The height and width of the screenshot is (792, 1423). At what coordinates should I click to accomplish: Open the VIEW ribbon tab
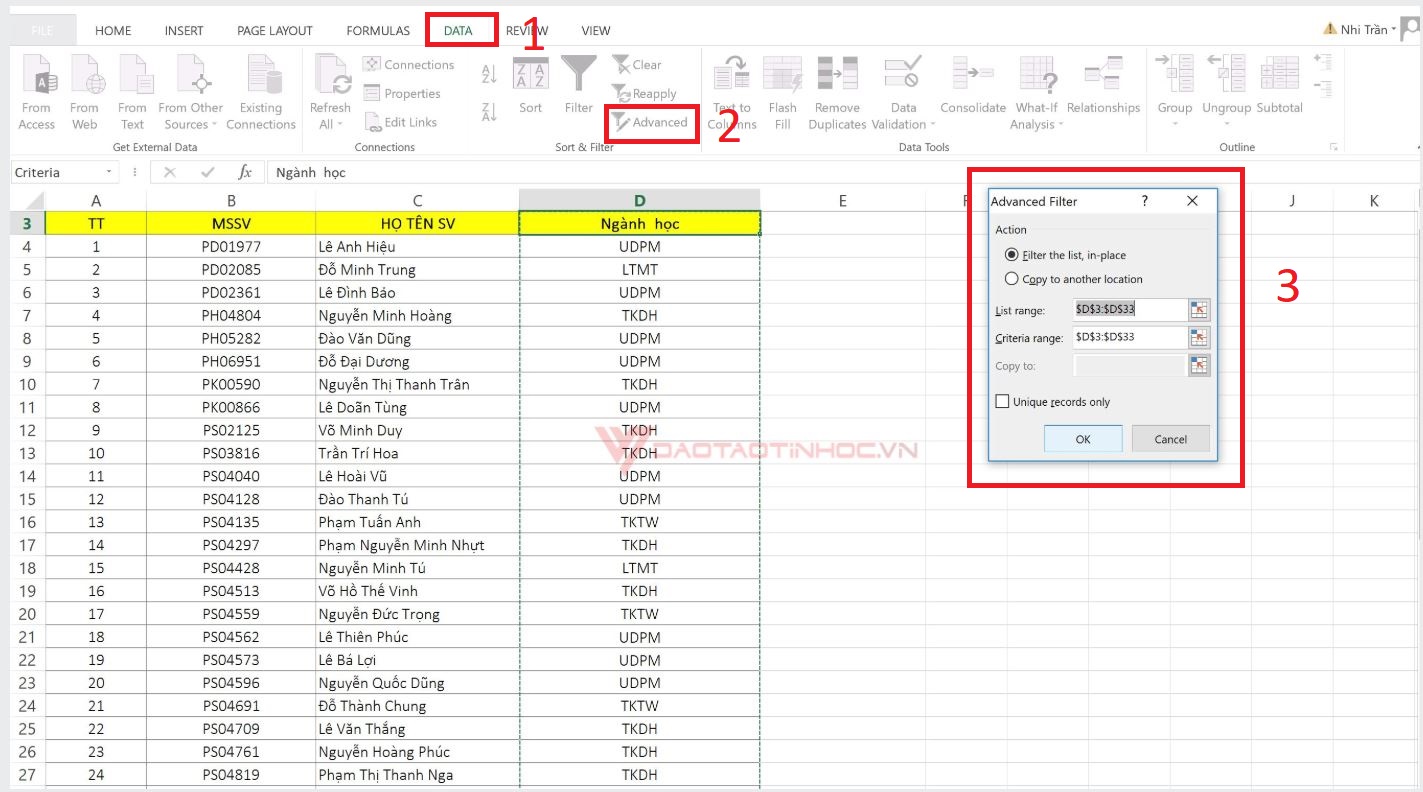(595, 30)
